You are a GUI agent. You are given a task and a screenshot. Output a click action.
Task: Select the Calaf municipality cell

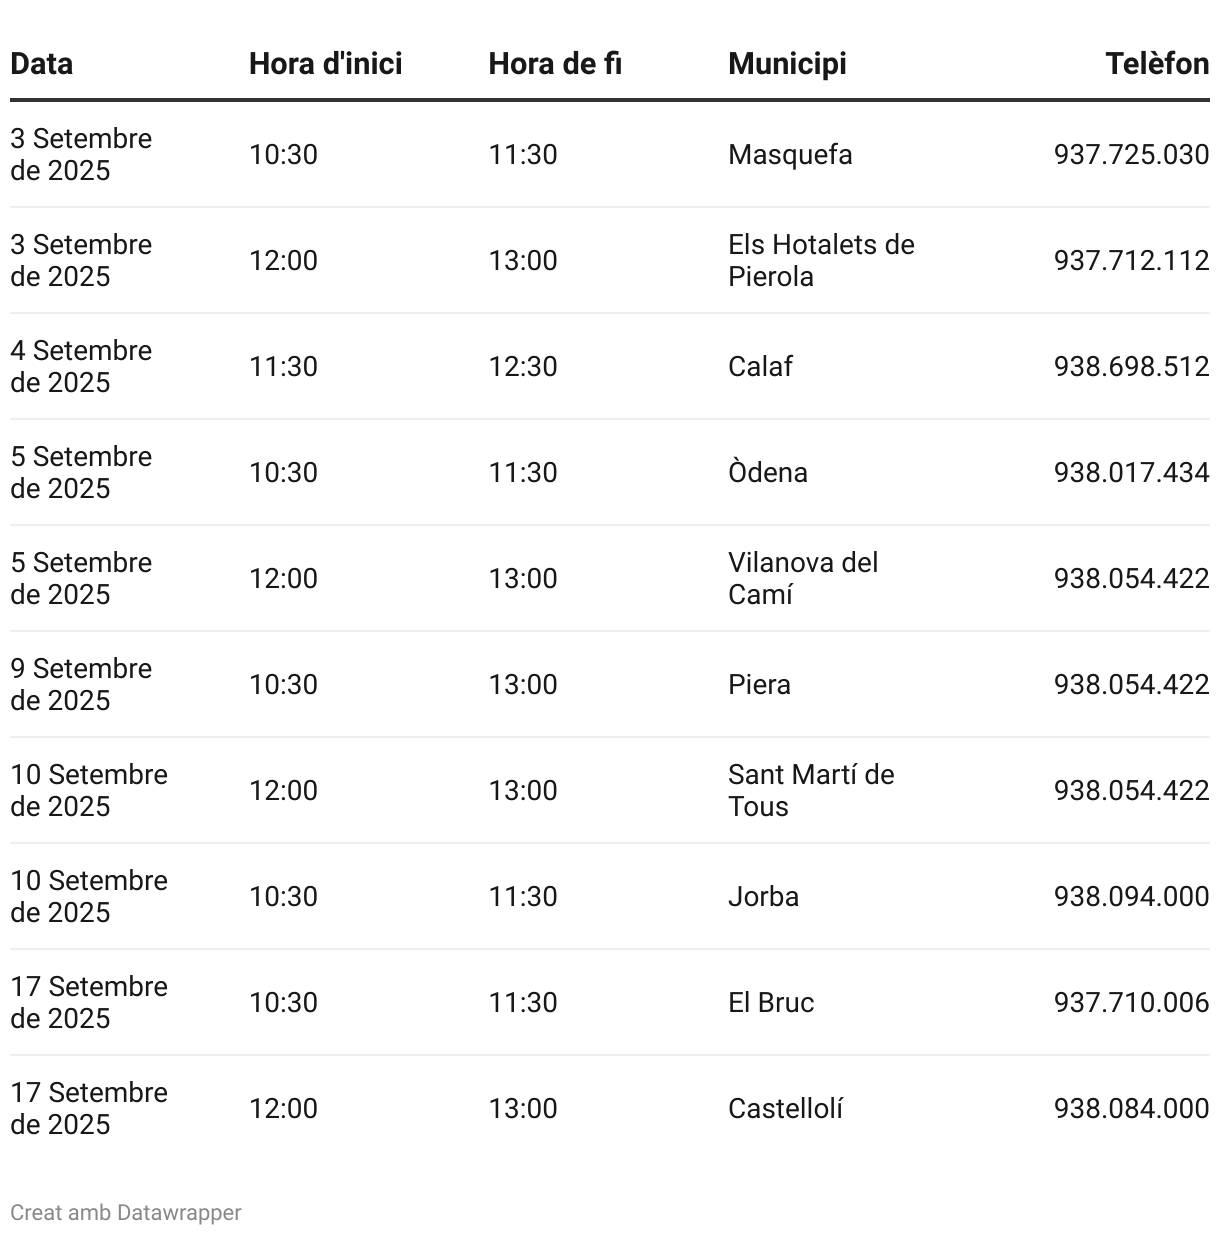pos(760,367)
